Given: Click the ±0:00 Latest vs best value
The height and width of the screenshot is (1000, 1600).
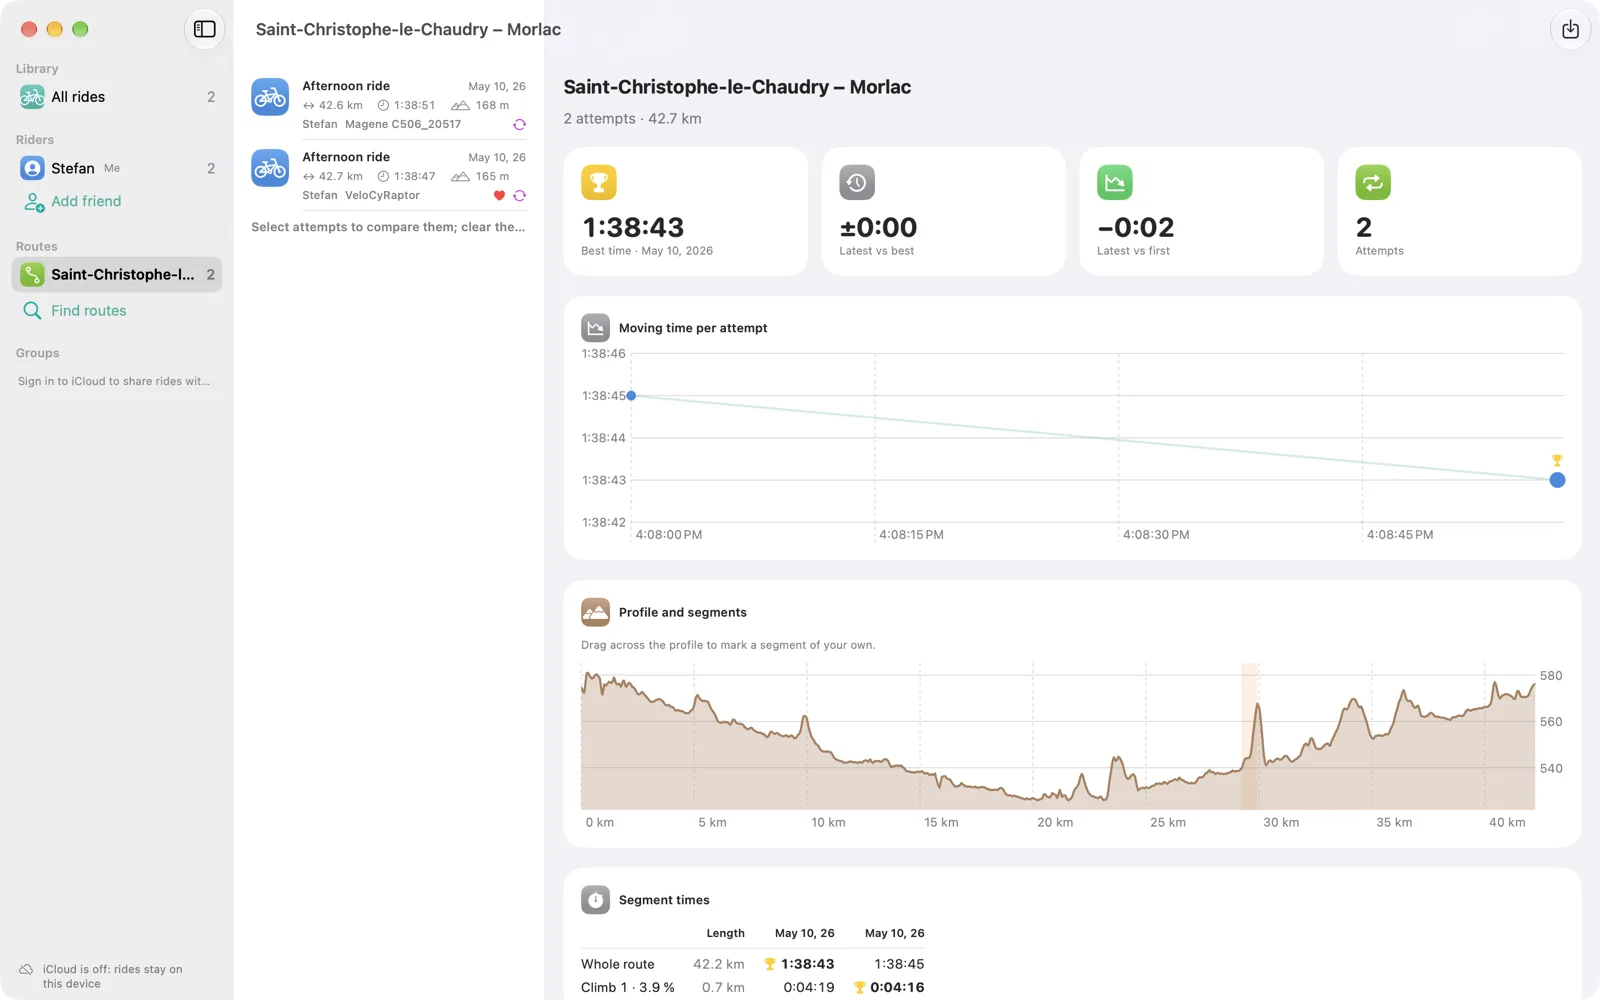Looking at the screenshot, I should (878, 227).
